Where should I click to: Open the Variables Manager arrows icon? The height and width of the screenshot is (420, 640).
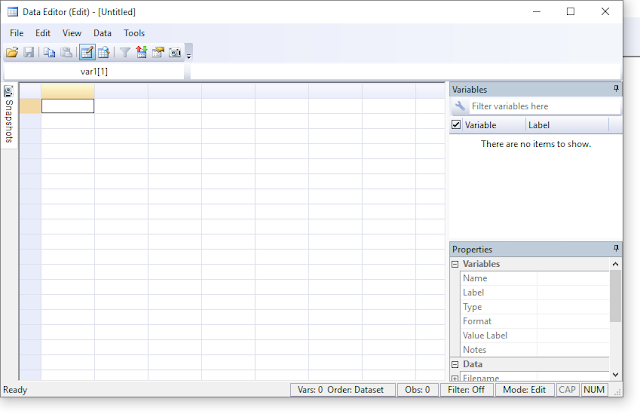click(142, 52)
